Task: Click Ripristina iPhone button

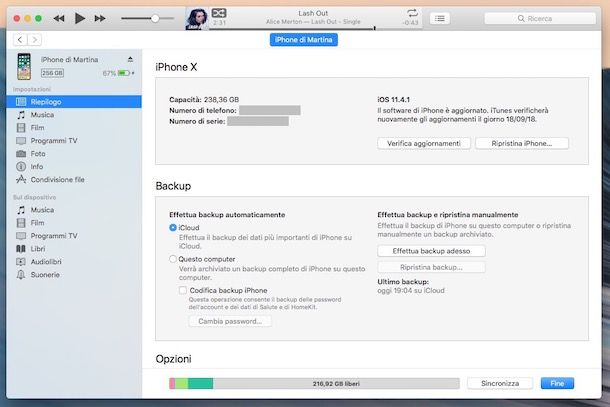Action: [522, 143]
